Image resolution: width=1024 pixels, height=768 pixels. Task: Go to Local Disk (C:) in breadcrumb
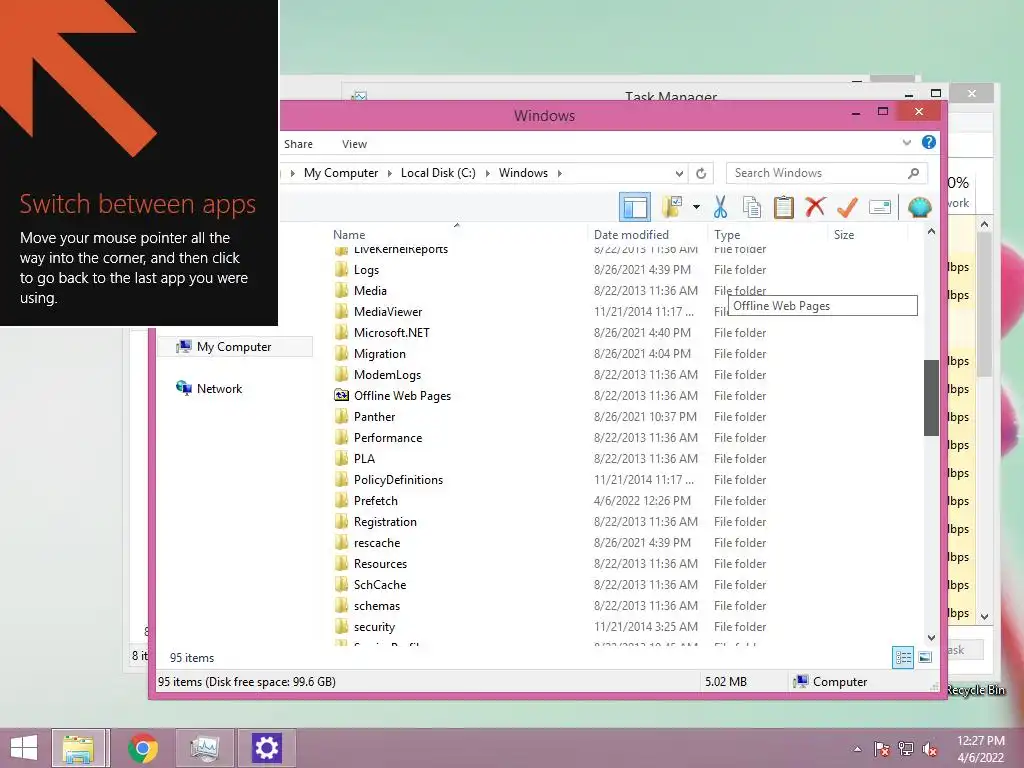pyautogui.click(x=438, y=173)
